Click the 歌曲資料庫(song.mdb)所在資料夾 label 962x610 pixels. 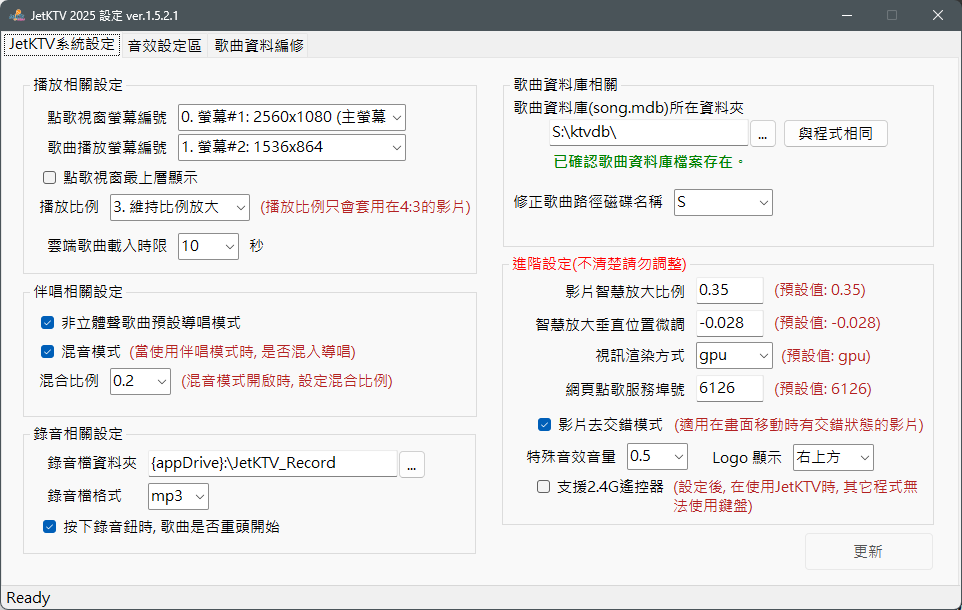coord(629,108)
